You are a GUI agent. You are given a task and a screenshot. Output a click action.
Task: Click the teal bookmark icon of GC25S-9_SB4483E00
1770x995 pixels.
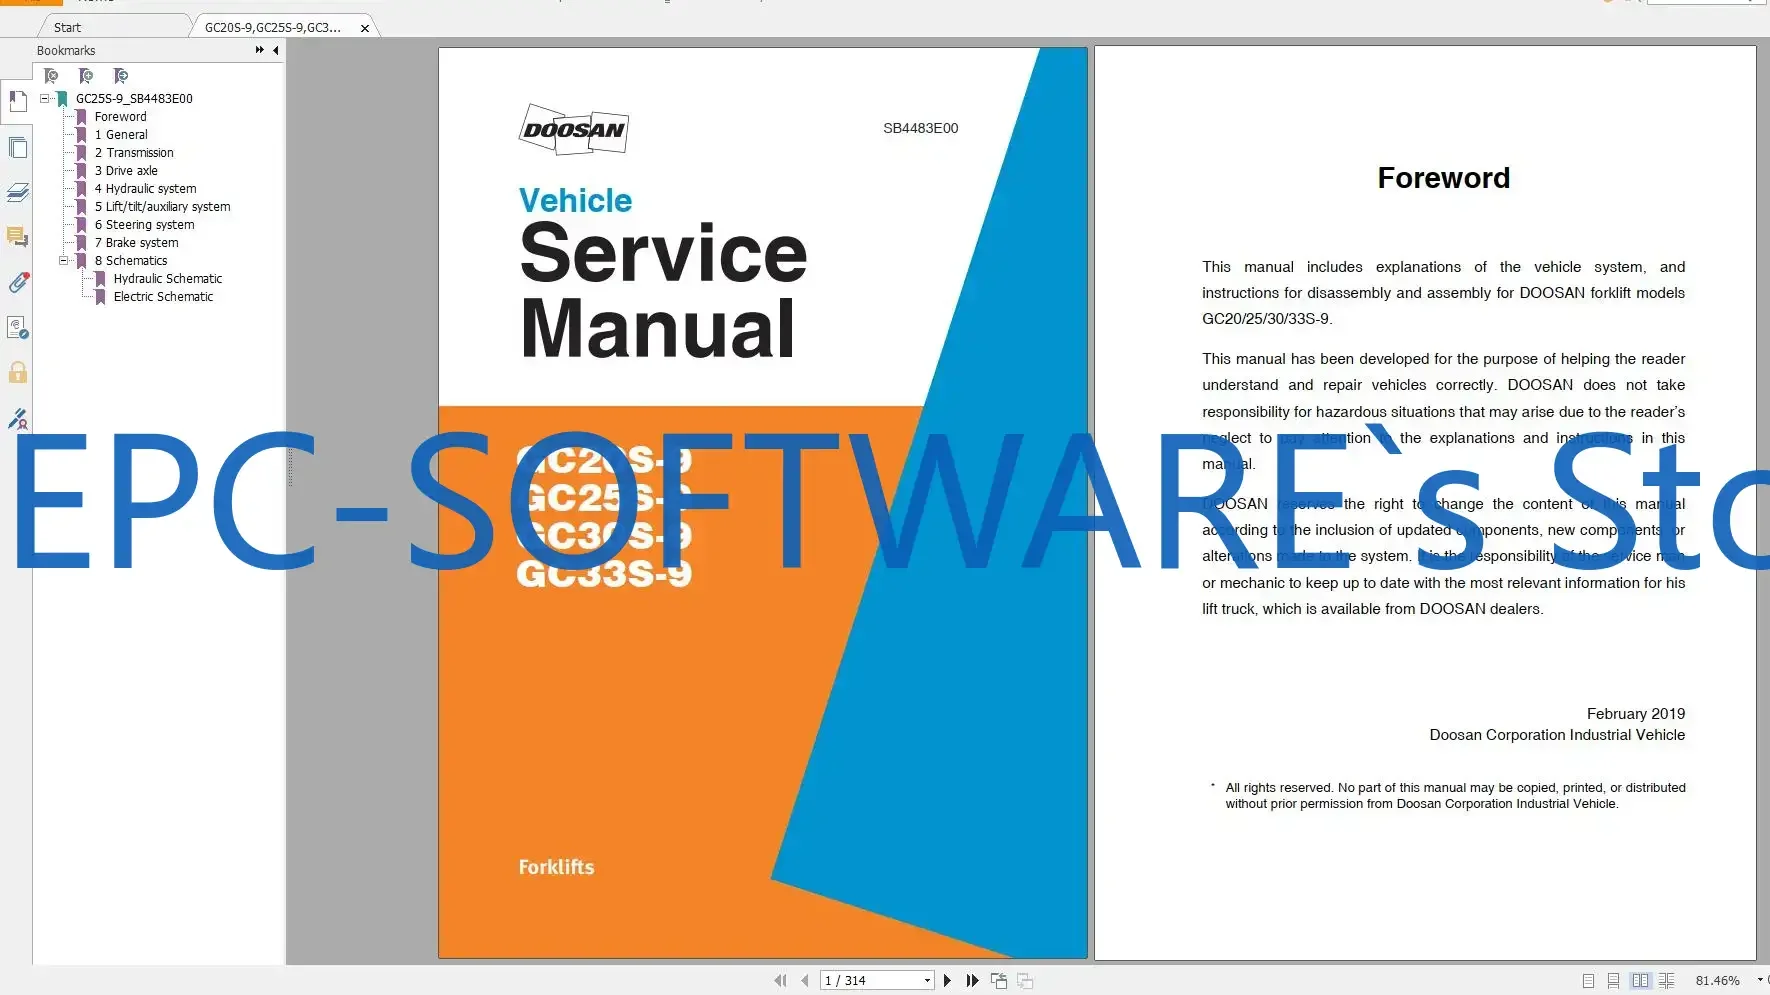(63, 99)
